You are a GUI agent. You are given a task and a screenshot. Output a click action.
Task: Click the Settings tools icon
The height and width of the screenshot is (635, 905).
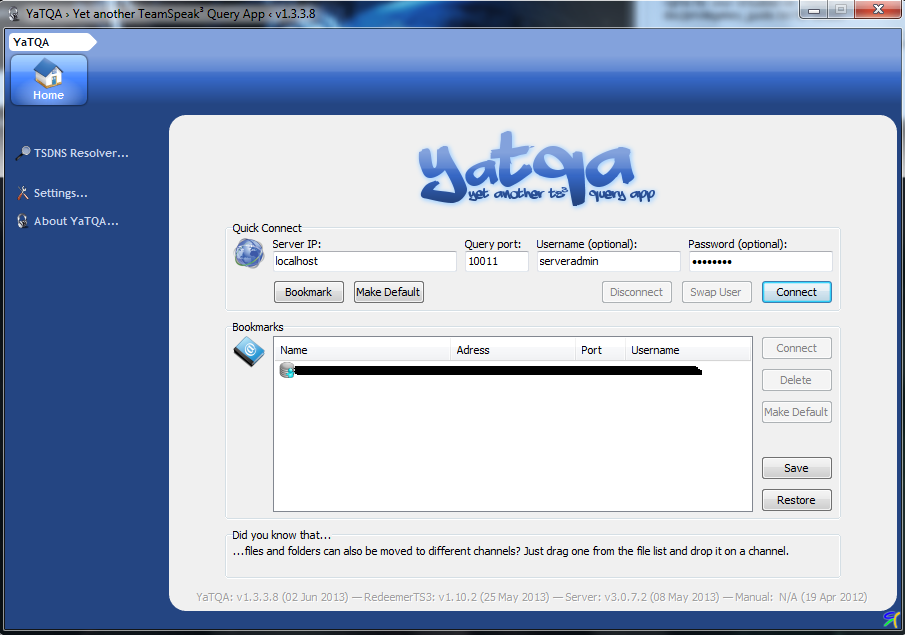pyautogui.click(x=23, y=193)
